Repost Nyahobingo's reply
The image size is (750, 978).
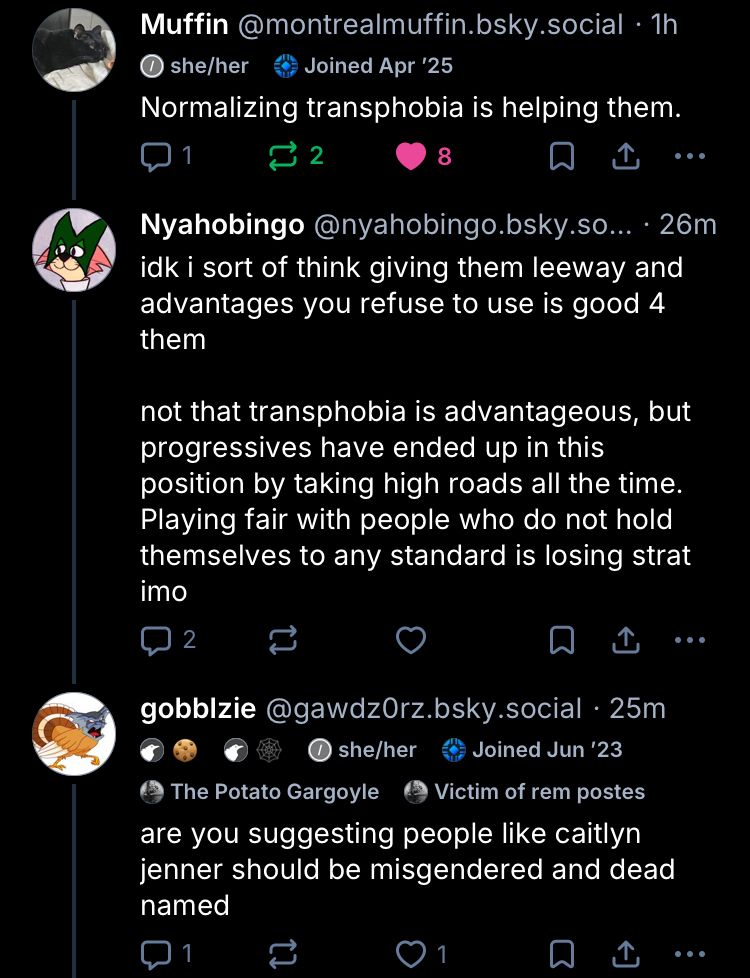(x=282, y=640)
